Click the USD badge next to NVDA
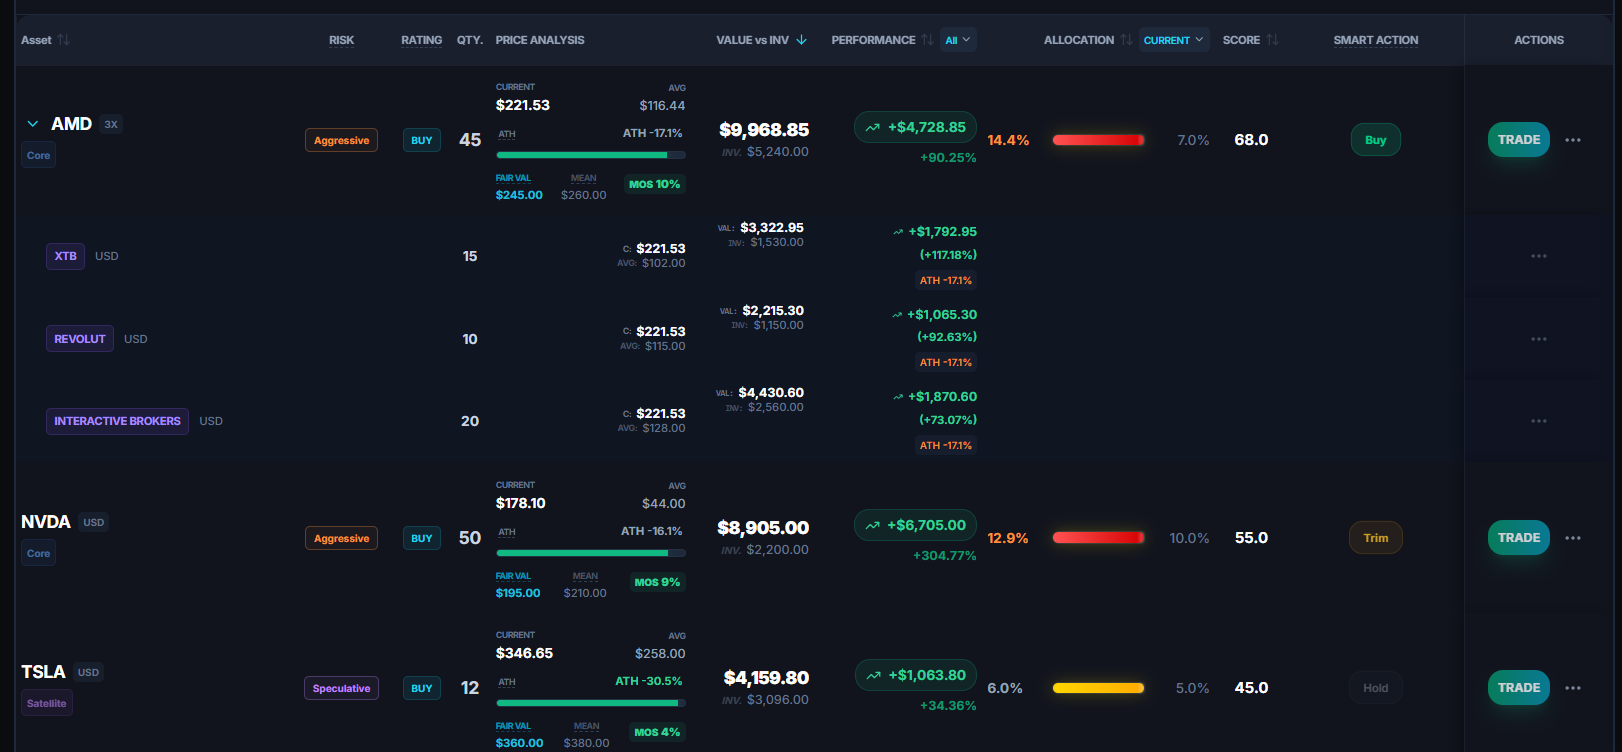 click(94, 522)
